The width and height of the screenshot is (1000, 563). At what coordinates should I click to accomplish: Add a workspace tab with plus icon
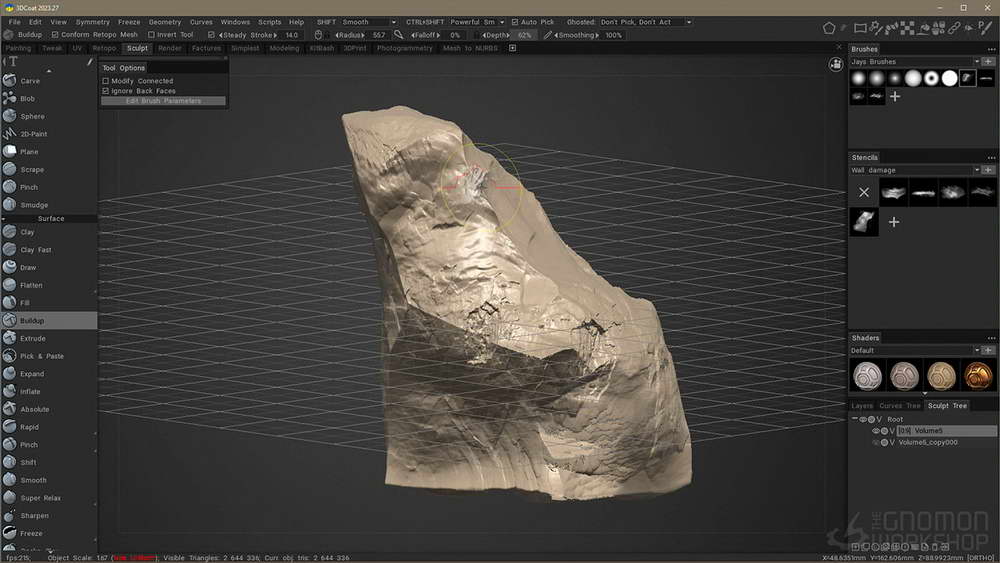coord(512,48)
